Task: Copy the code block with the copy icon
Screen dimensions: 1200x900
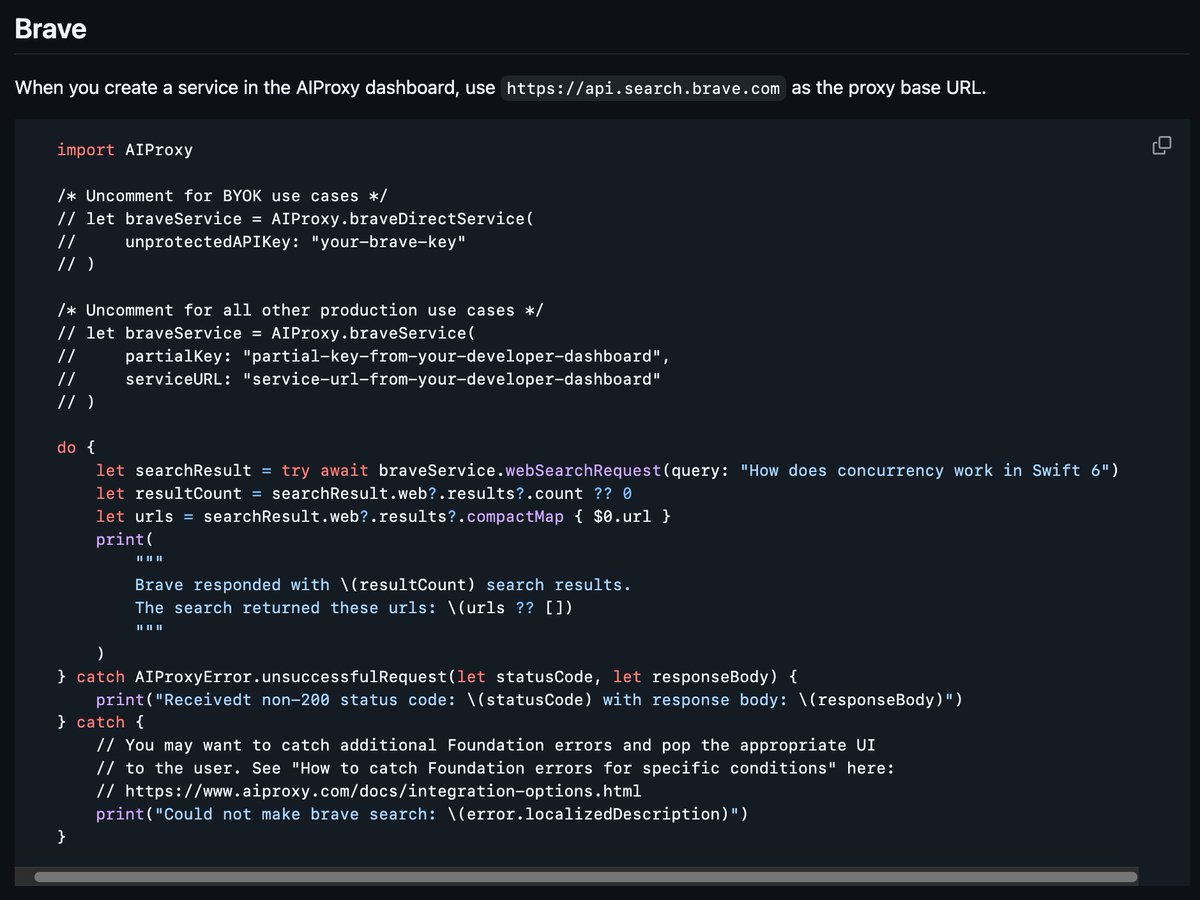Action: point(1162,146)
